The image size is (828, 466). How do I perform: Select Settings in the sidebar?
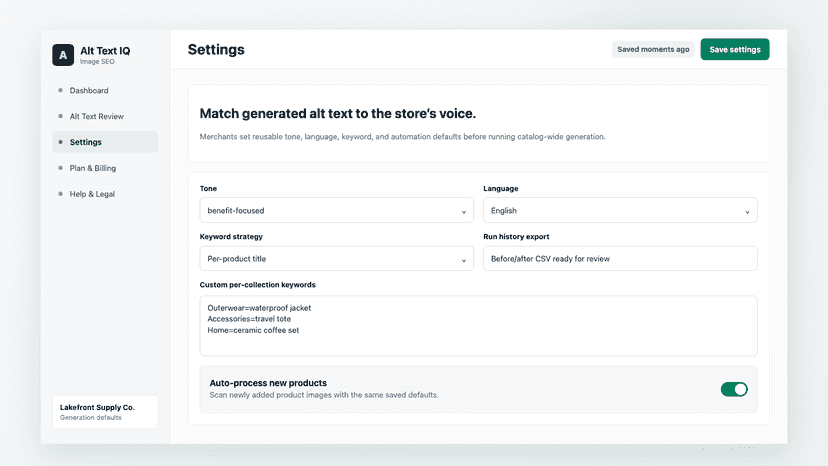click(105, 142)
